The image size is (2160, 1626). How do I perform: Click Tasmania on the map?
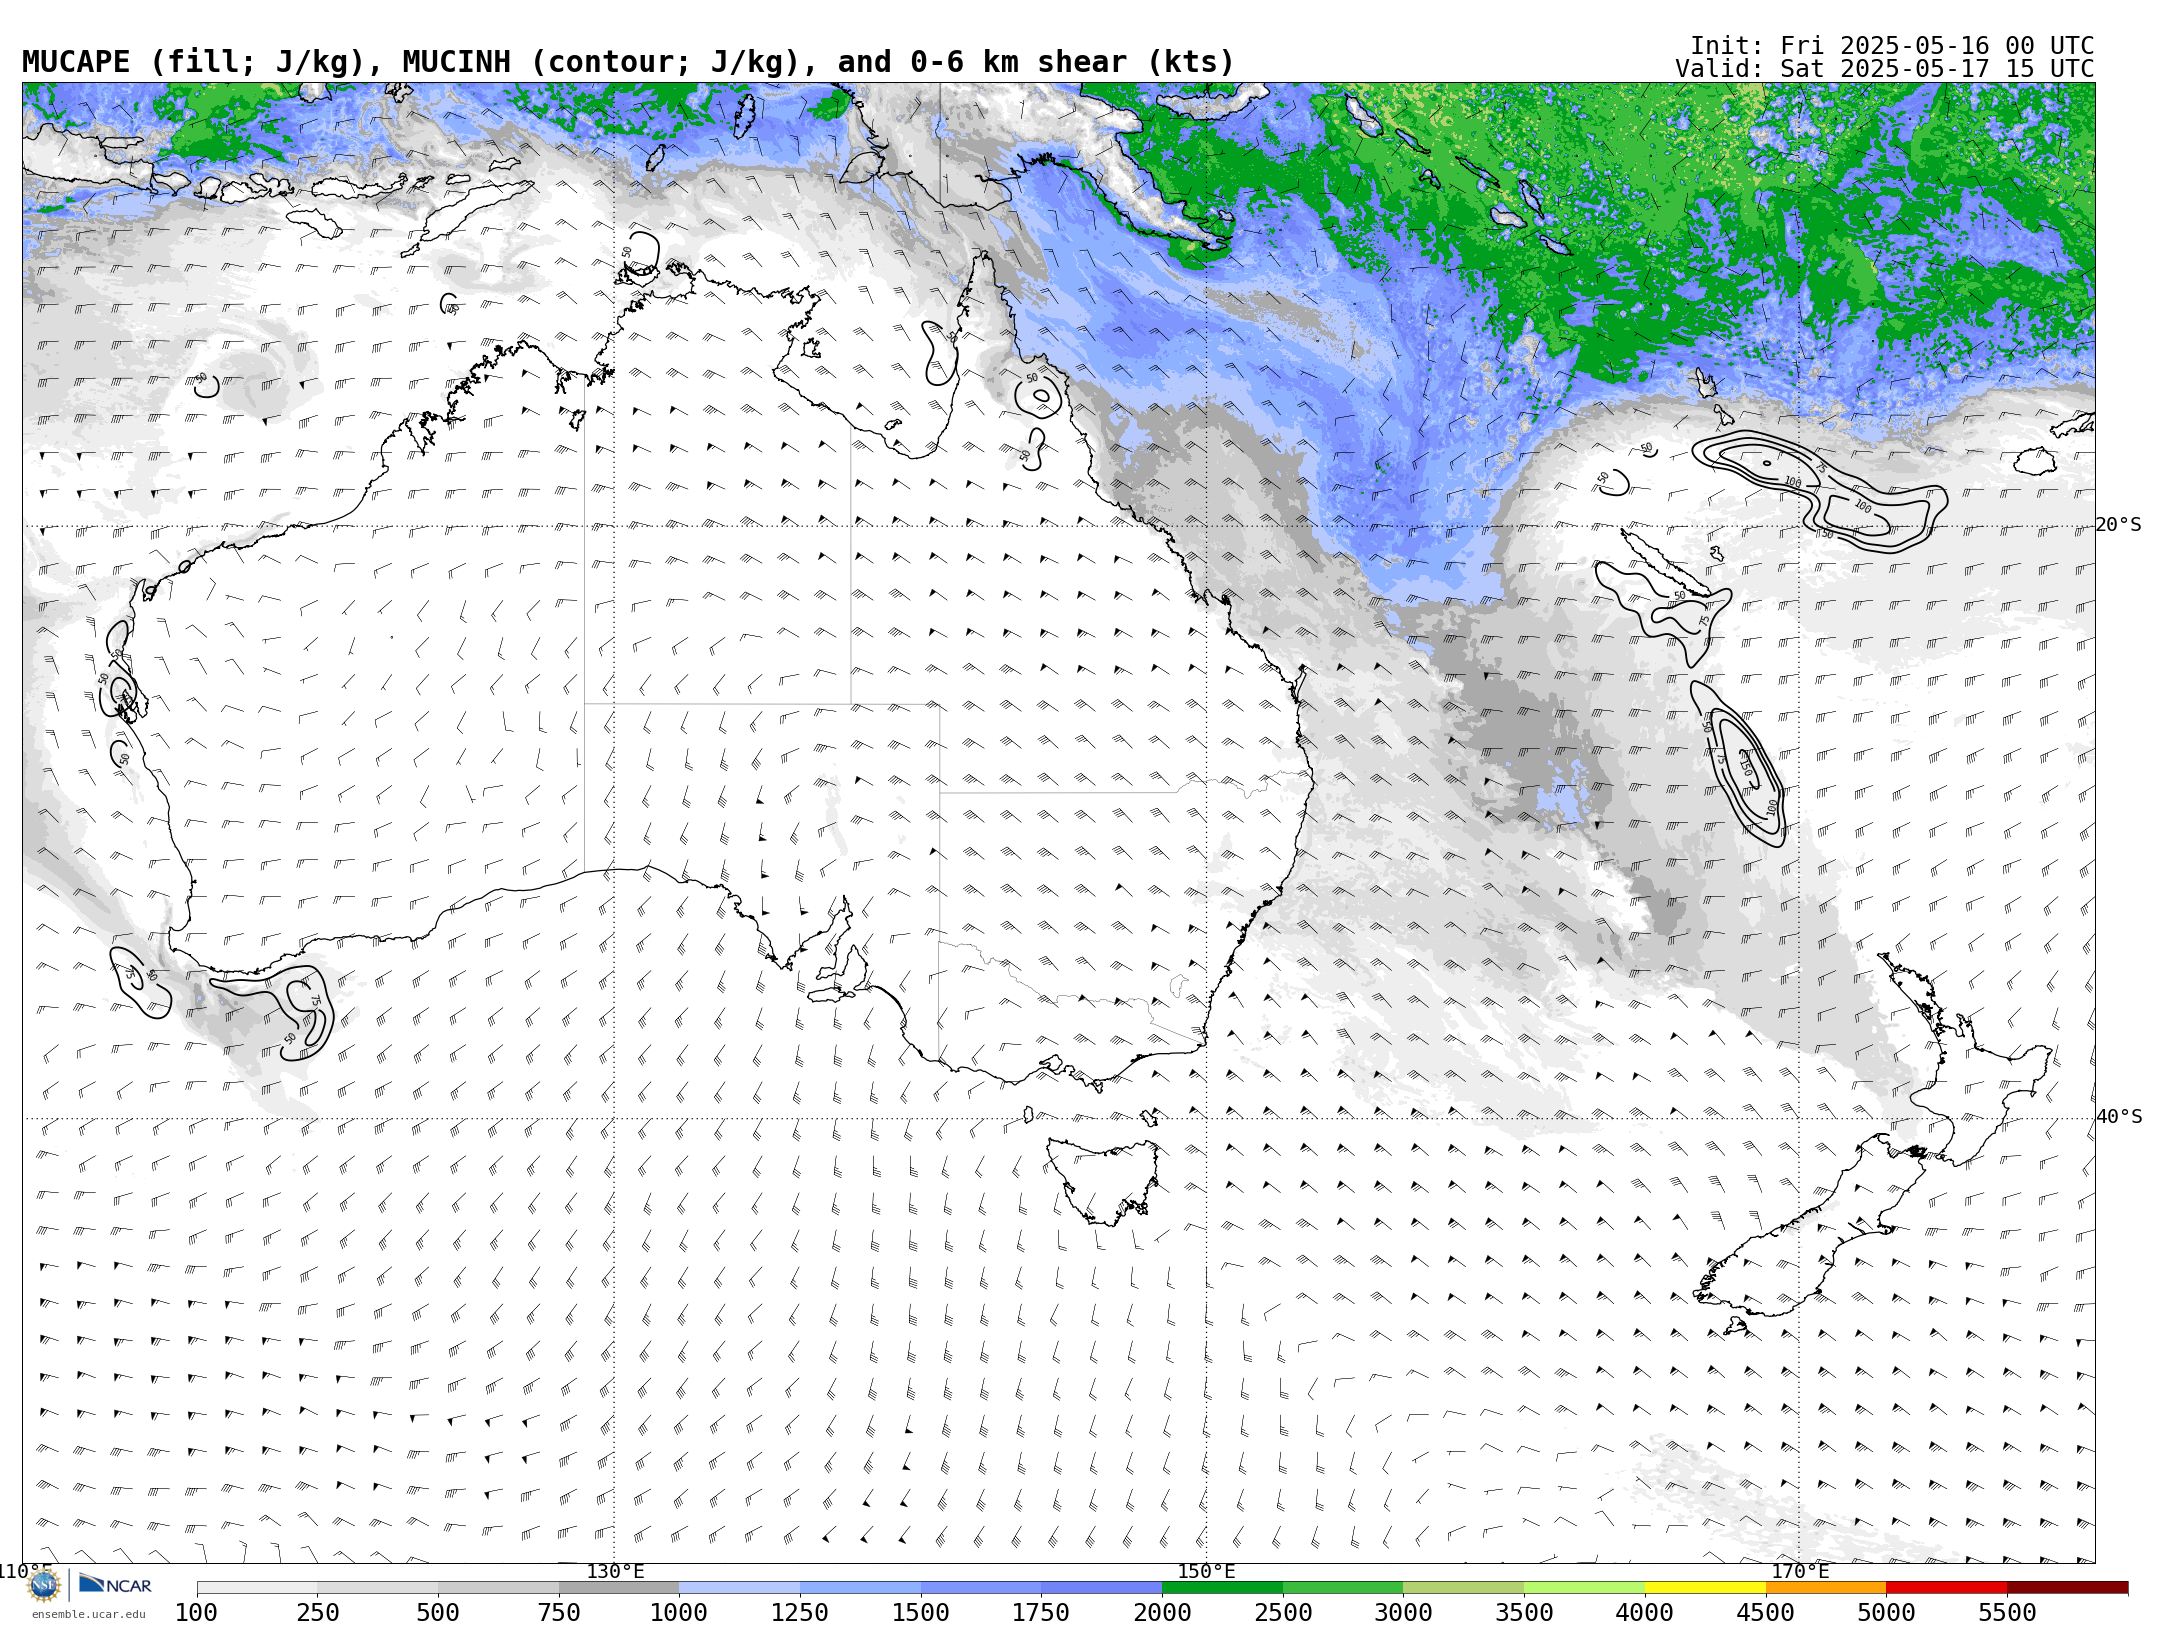click(1103, 1181)
